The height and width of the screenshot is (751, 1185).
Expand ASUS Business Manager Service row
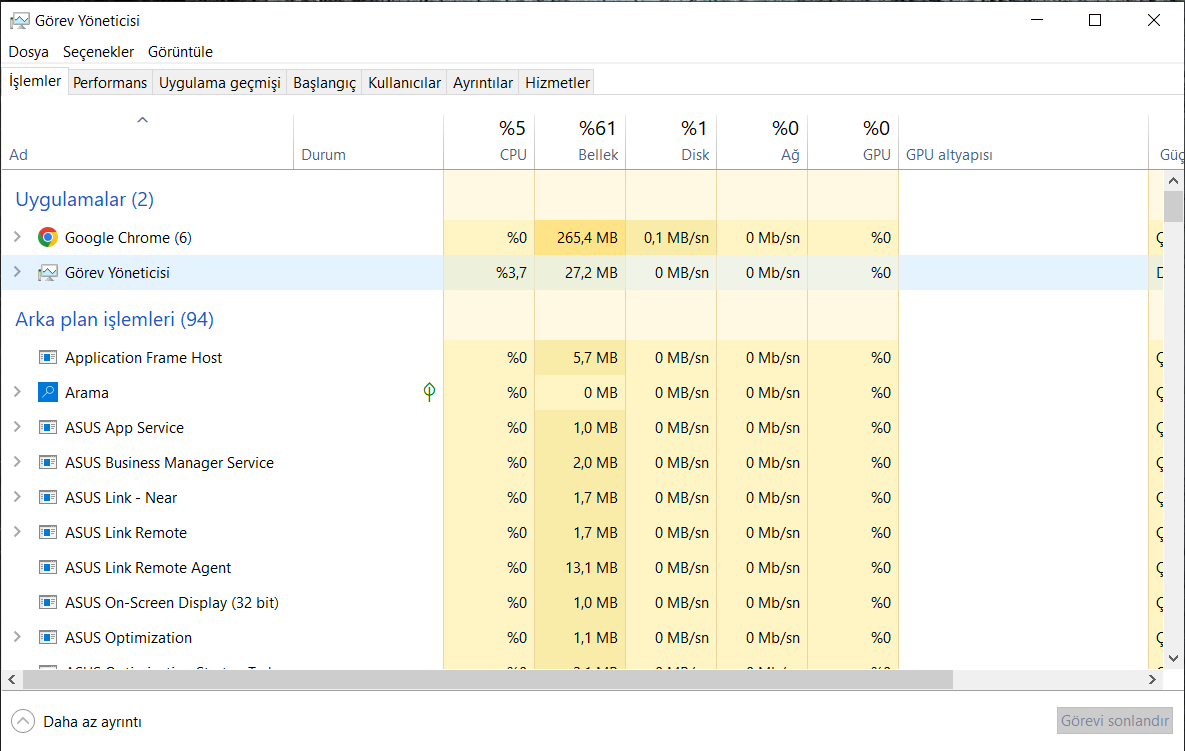(17, 463)
